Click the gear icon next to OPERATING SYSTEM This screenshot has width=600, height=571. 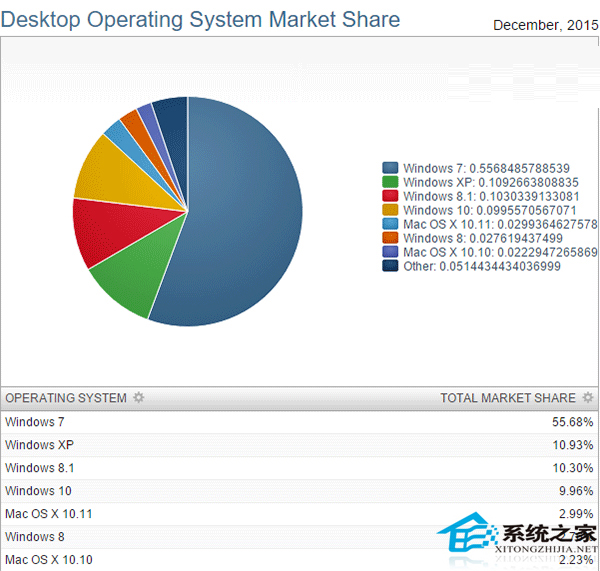pos(139,398)
